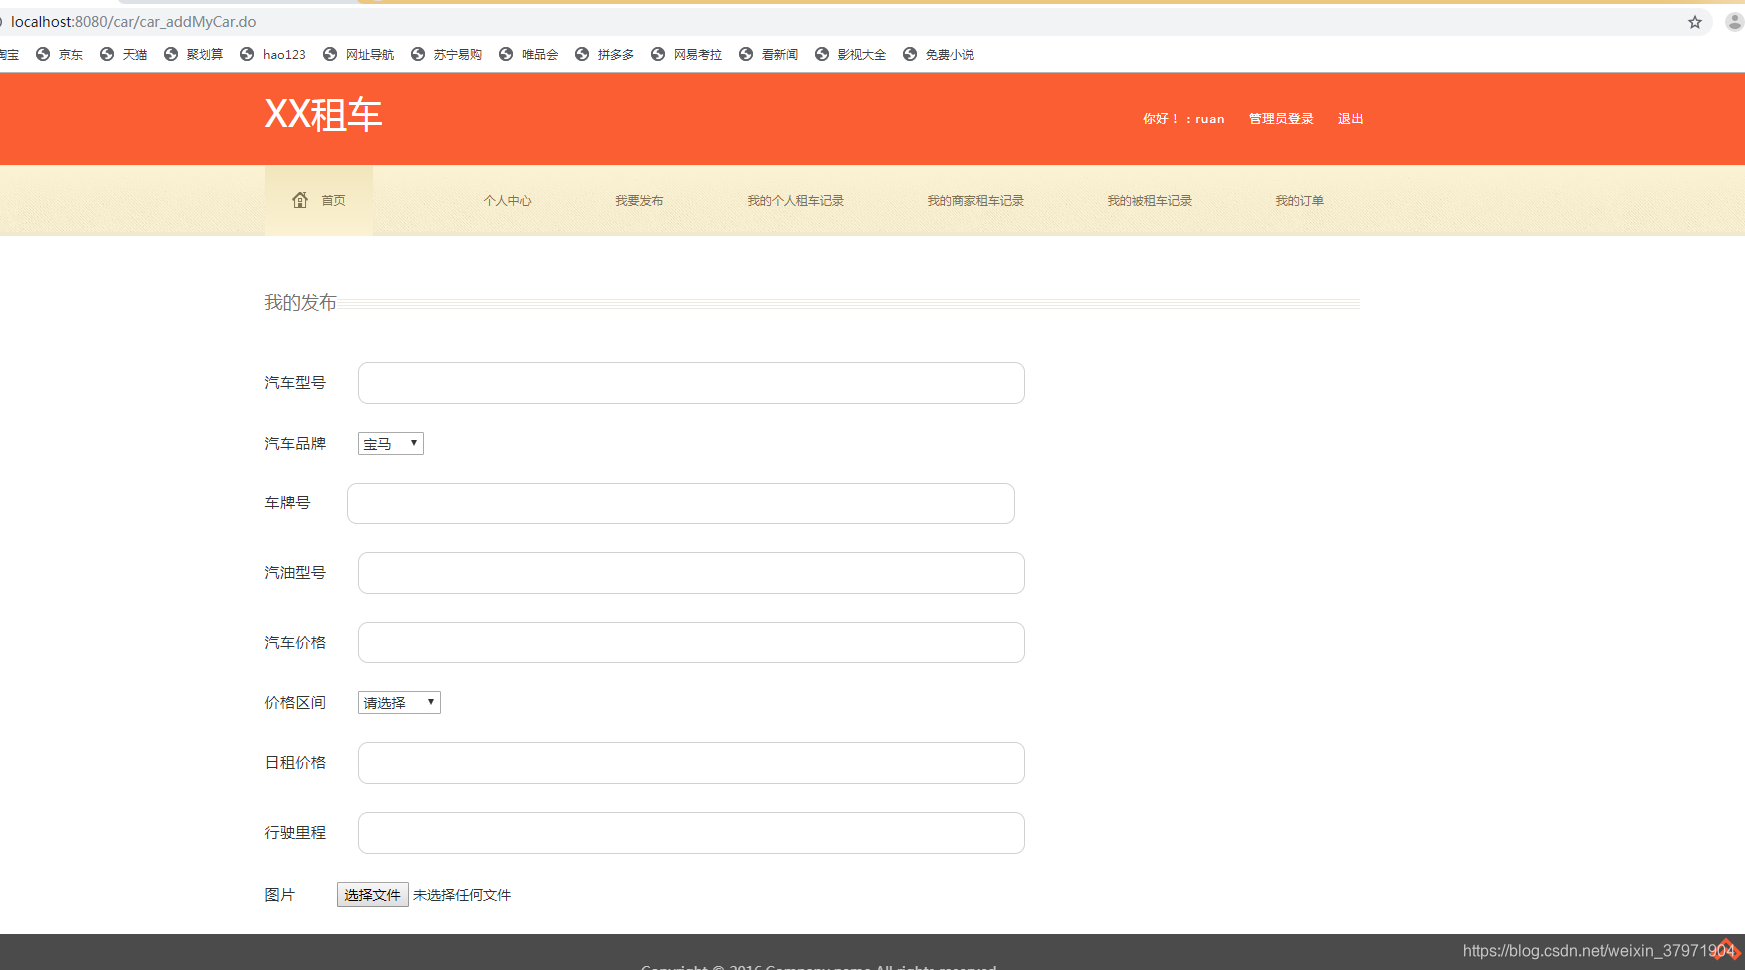The height and width of the screenshot is (970, 1745).
Task: Focus the 汽车价格 input field
Action: coord(691,643)
